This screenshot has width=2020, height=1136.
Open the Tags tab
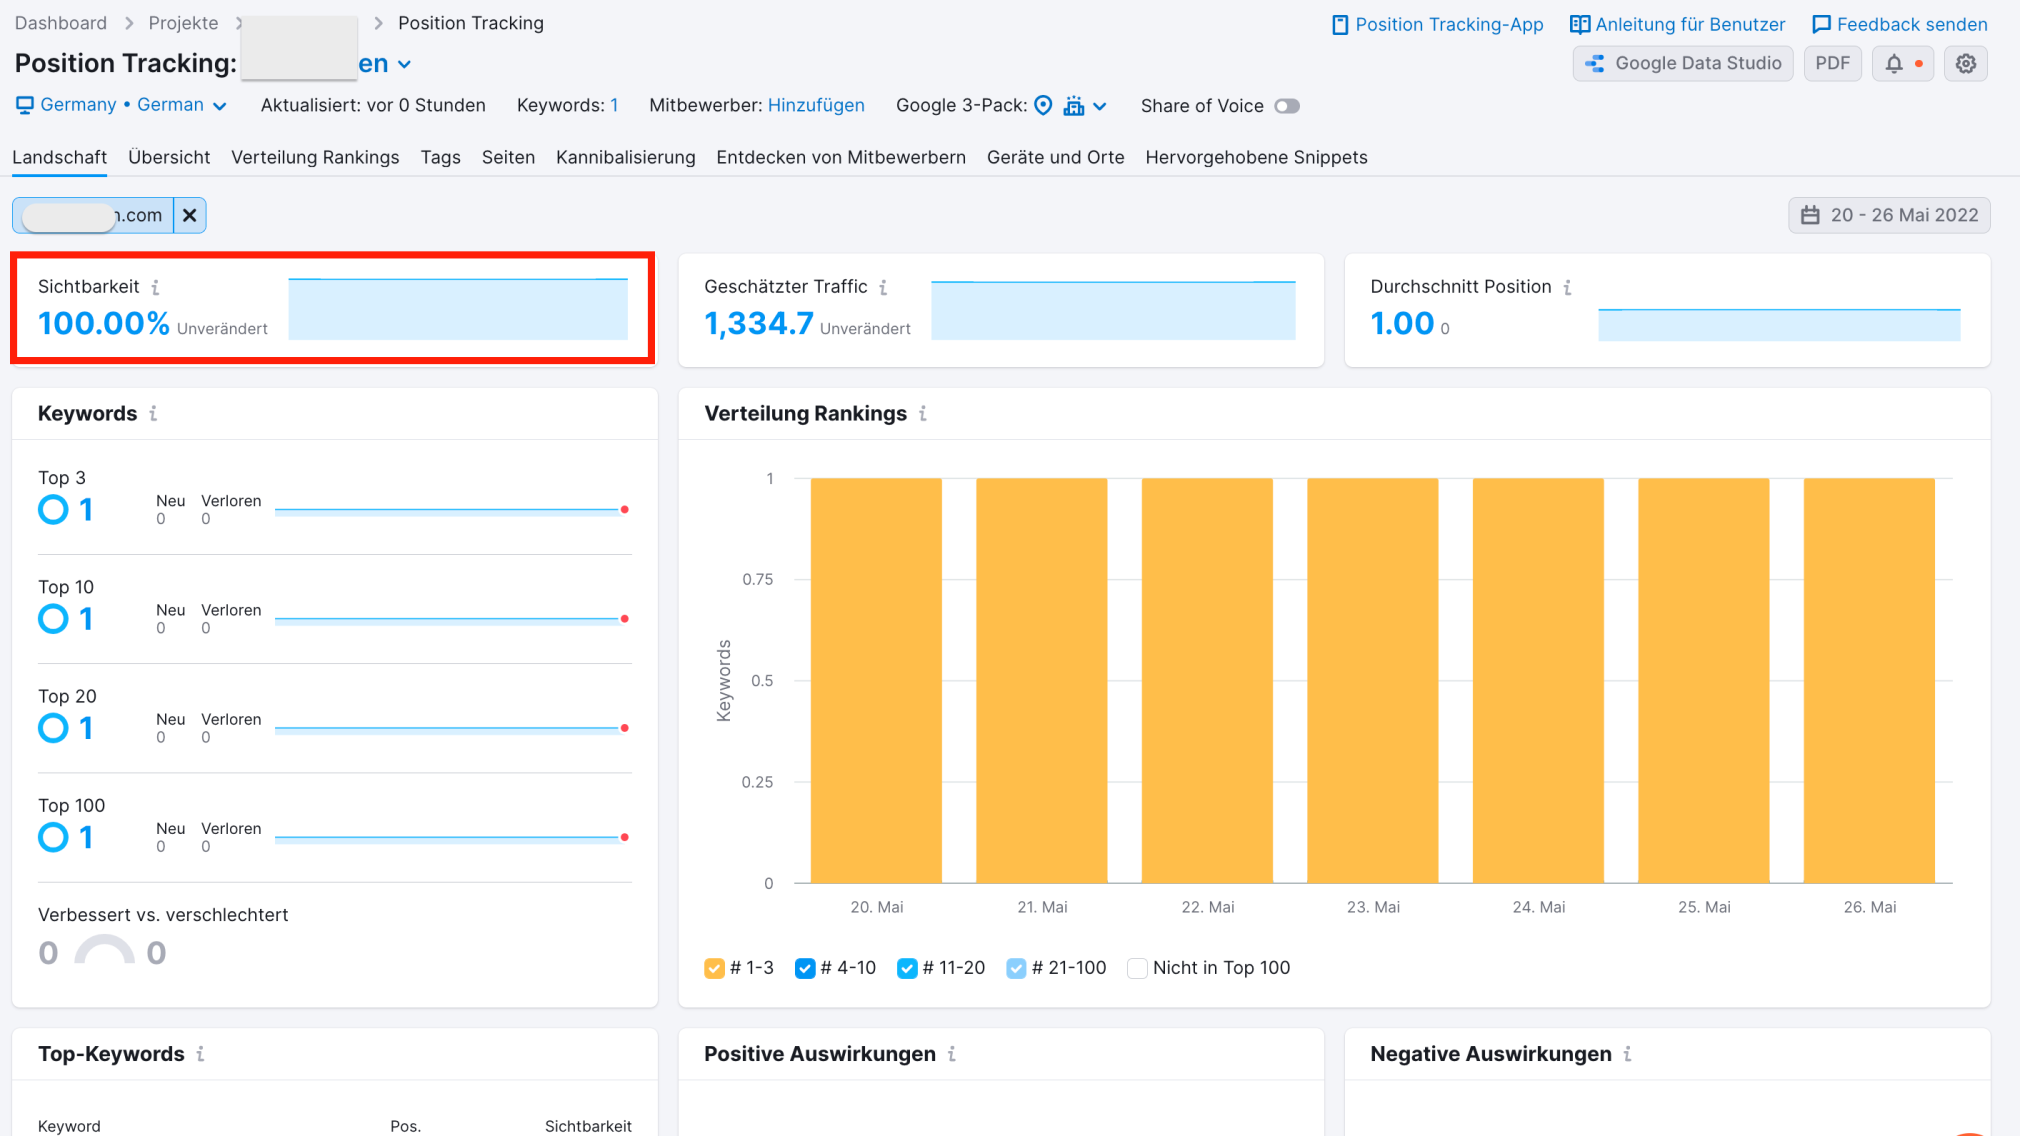[440, 157]
